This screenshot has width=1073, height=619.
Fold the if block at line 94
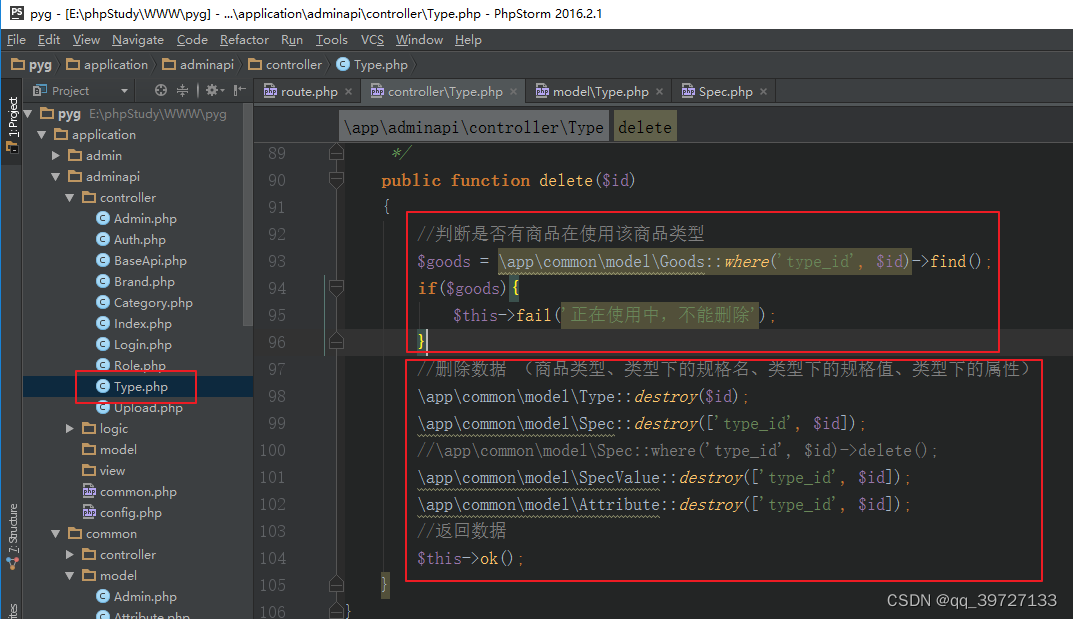coord(336,288)
